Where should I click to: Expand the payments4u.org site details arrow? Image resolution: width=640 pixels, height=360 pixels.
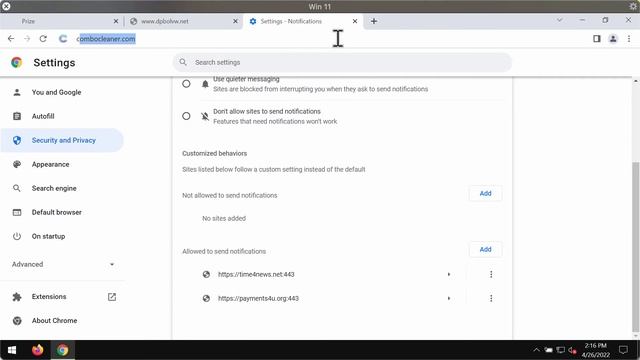(449, 298)
